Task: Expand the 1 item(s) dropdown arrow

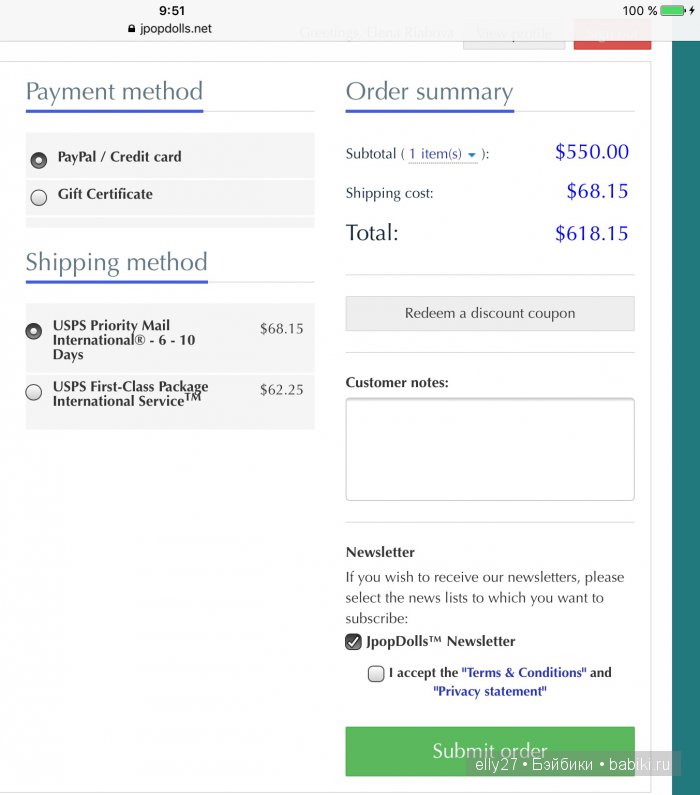Action: [x=472, y=155]
